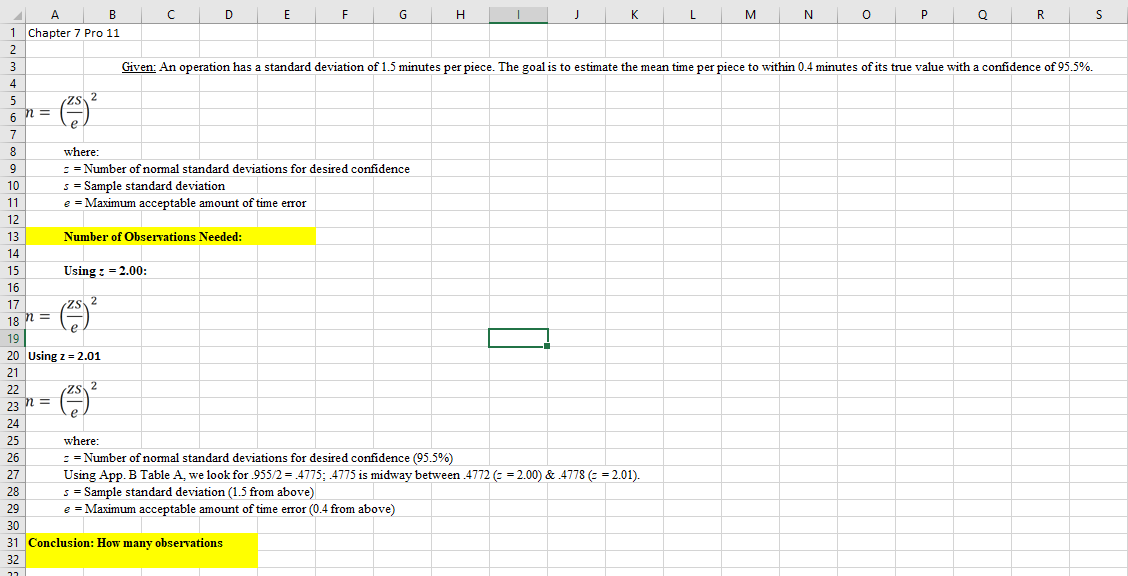Screen dimensions: 1128x576
Task: Click the 'where:' text in row 25
Action: click(x=82, y=441)
